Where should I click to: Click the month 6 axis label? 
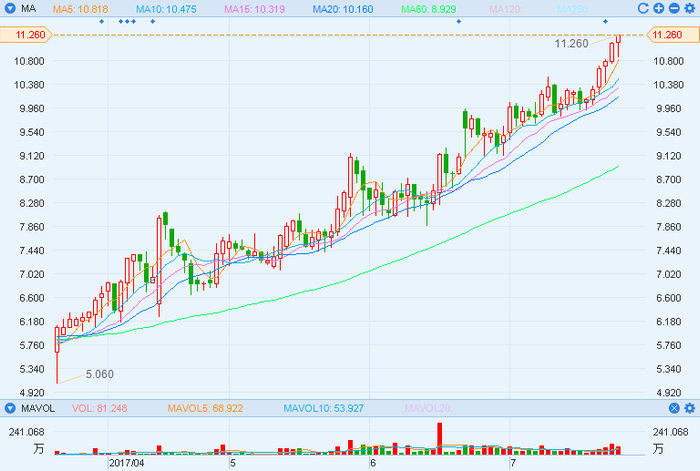point(373,463)
